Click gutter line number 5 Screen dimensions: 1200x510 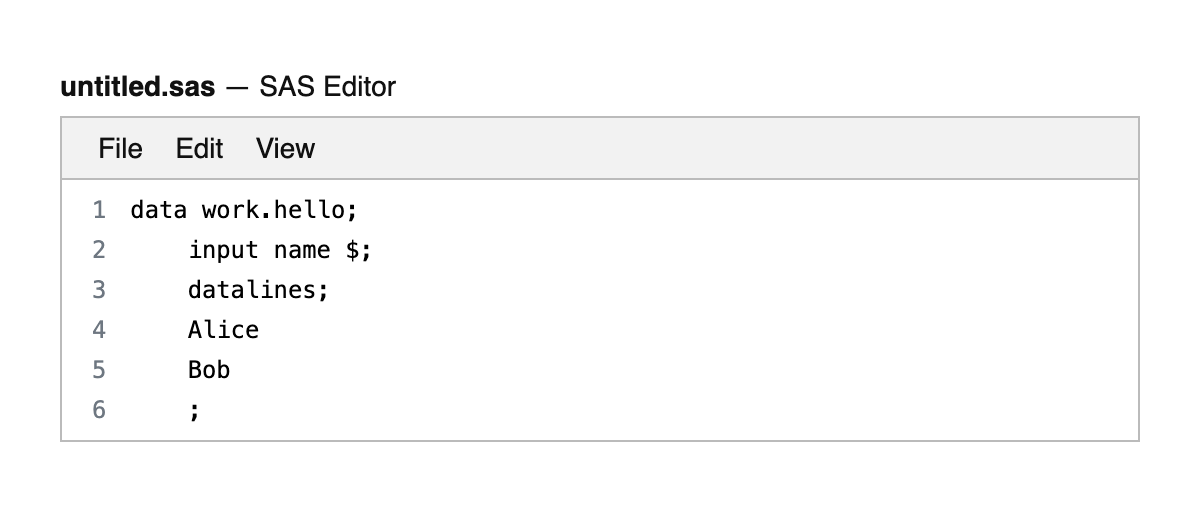[98, 370]
